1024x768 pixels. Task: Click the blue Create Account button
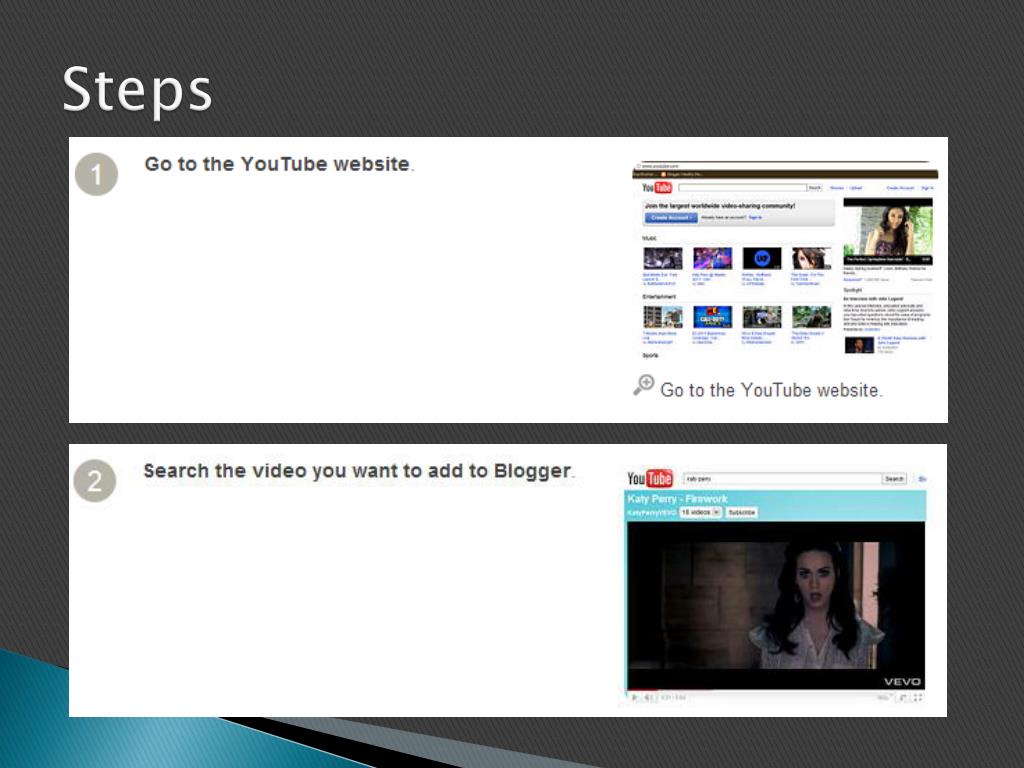(x=671, y=217)
